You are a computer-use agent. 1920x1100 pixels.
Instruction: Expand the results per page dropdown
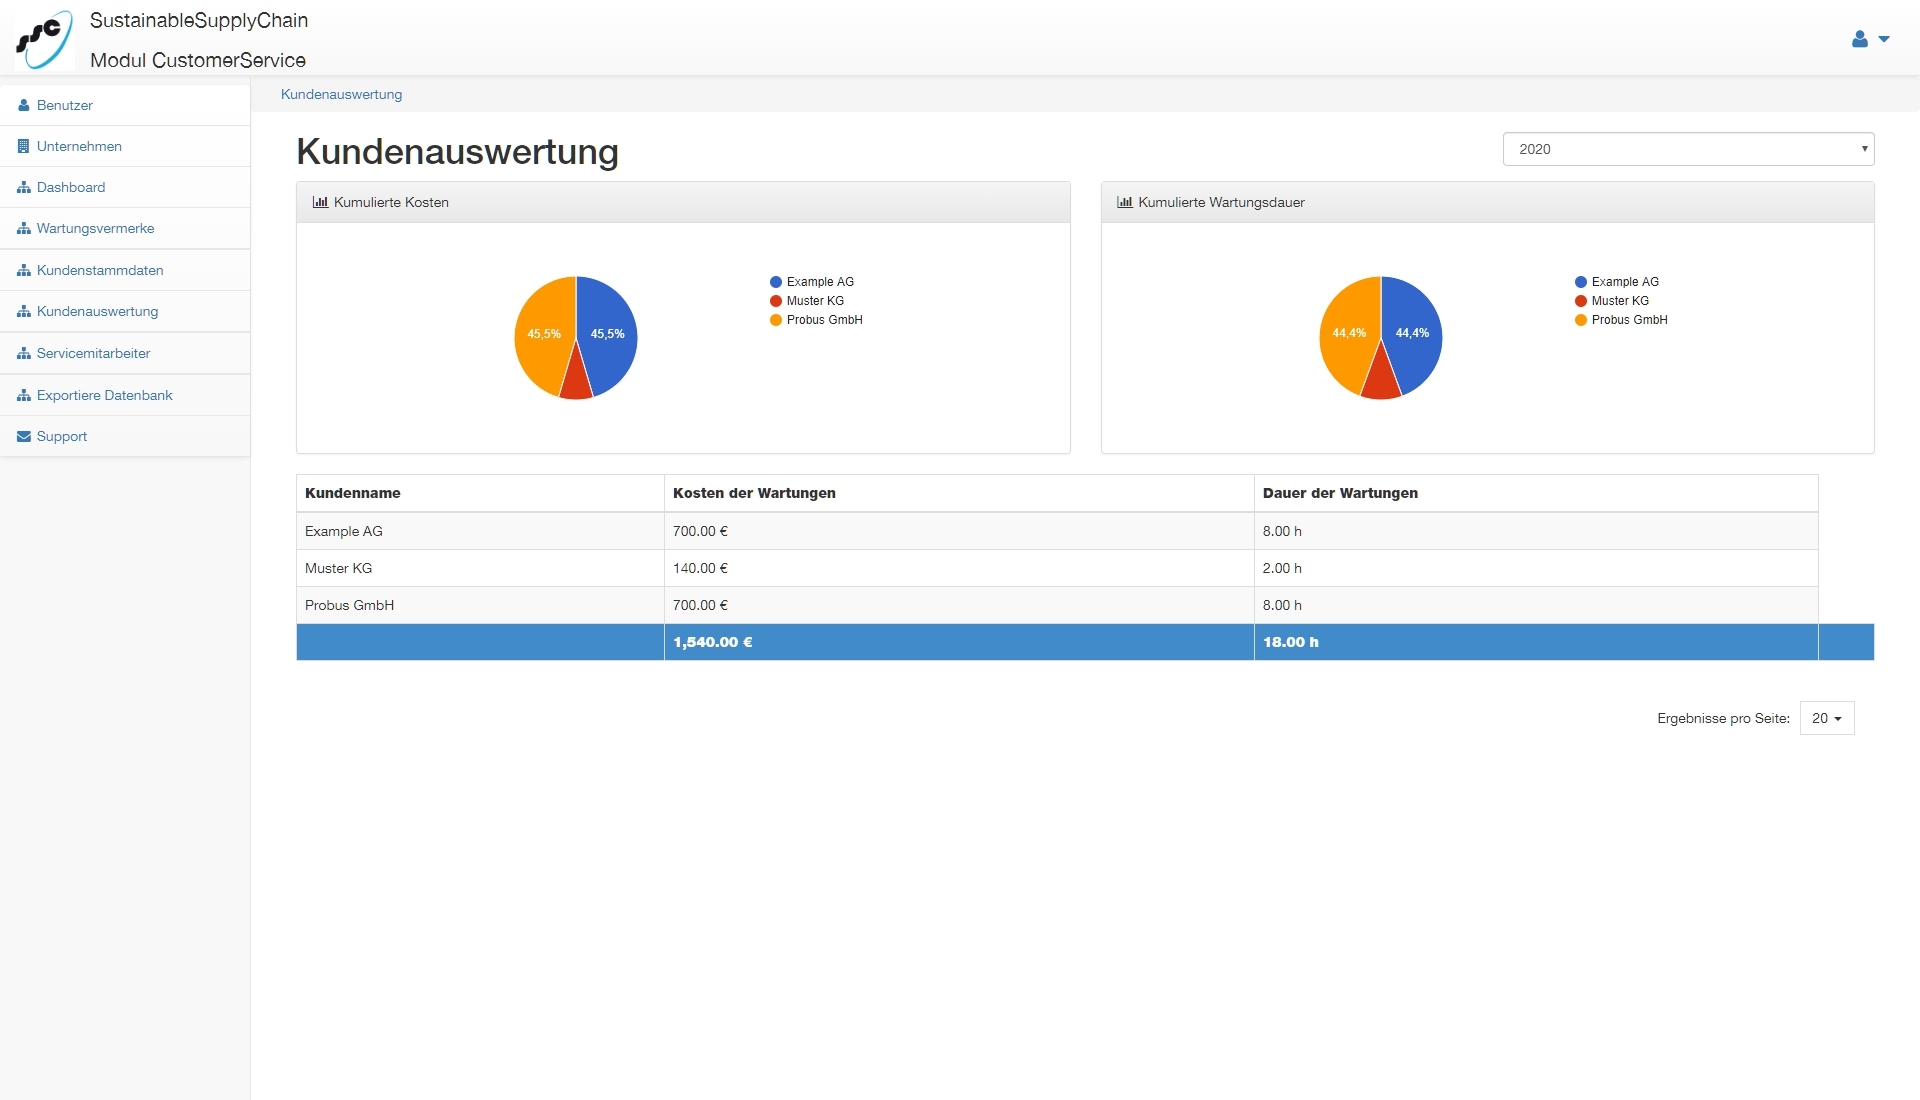point(1826,718)
